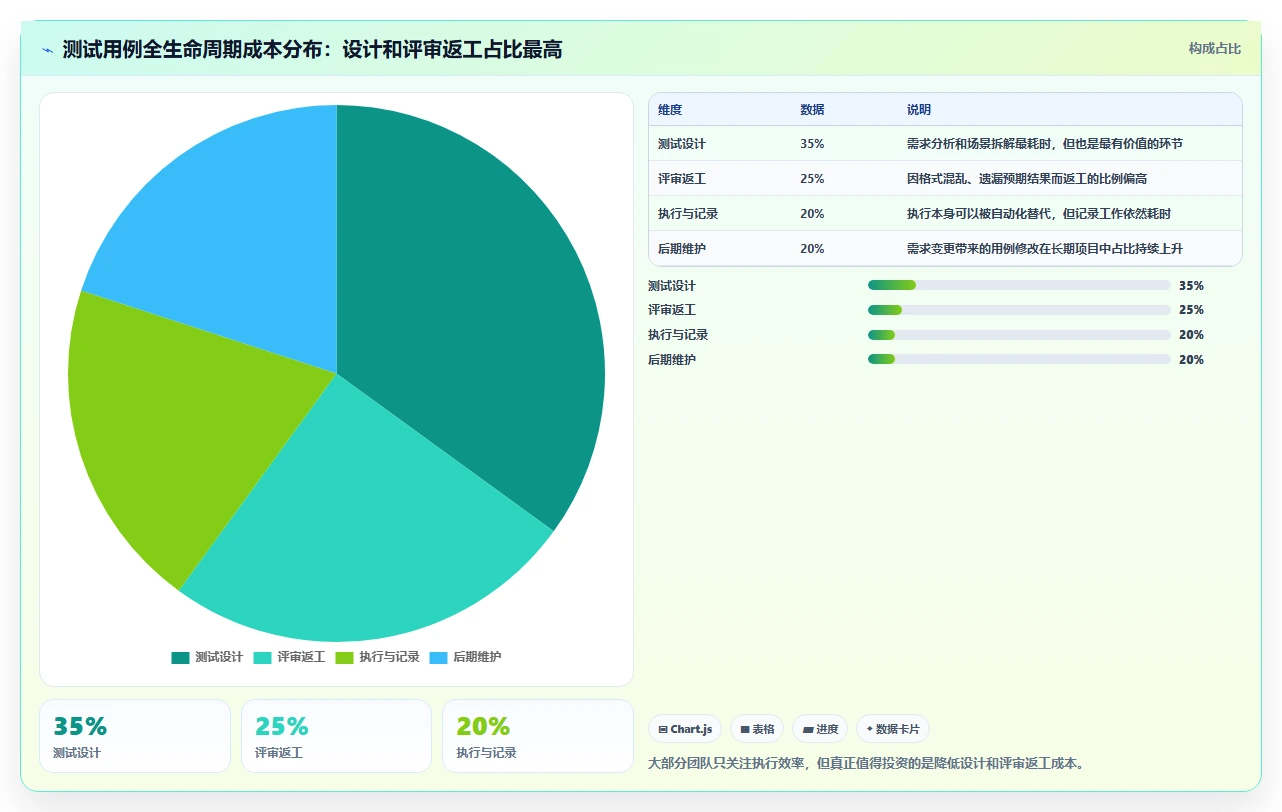Select 测试设计 cell in the table
This screenshot has height=812, width=1282.
(682, 144)
